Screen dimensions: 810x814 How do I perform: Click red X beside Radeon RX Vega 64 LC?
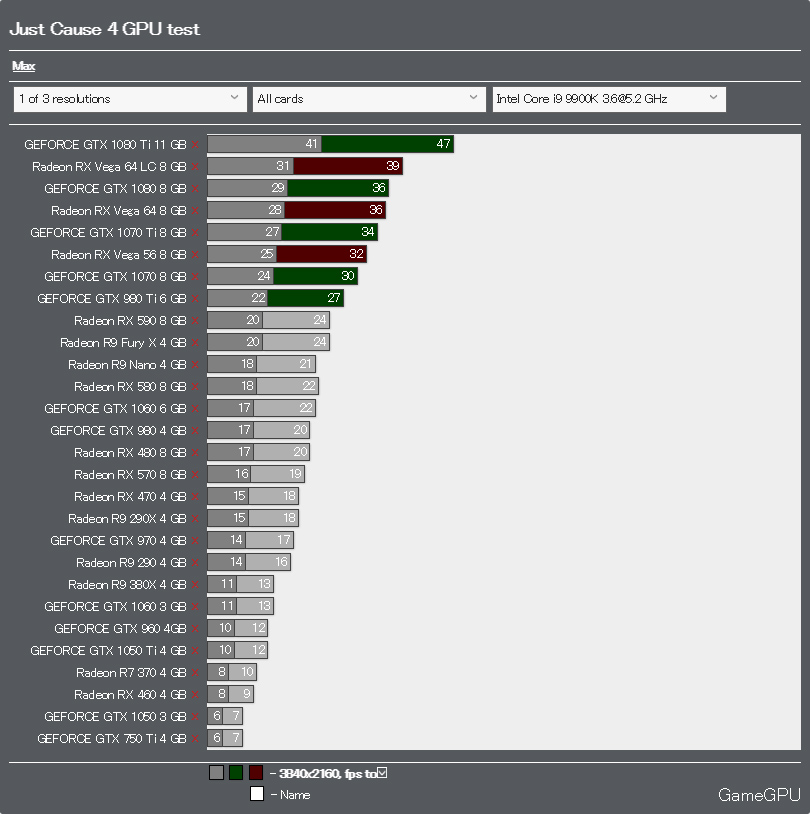(x=197, y=167)
